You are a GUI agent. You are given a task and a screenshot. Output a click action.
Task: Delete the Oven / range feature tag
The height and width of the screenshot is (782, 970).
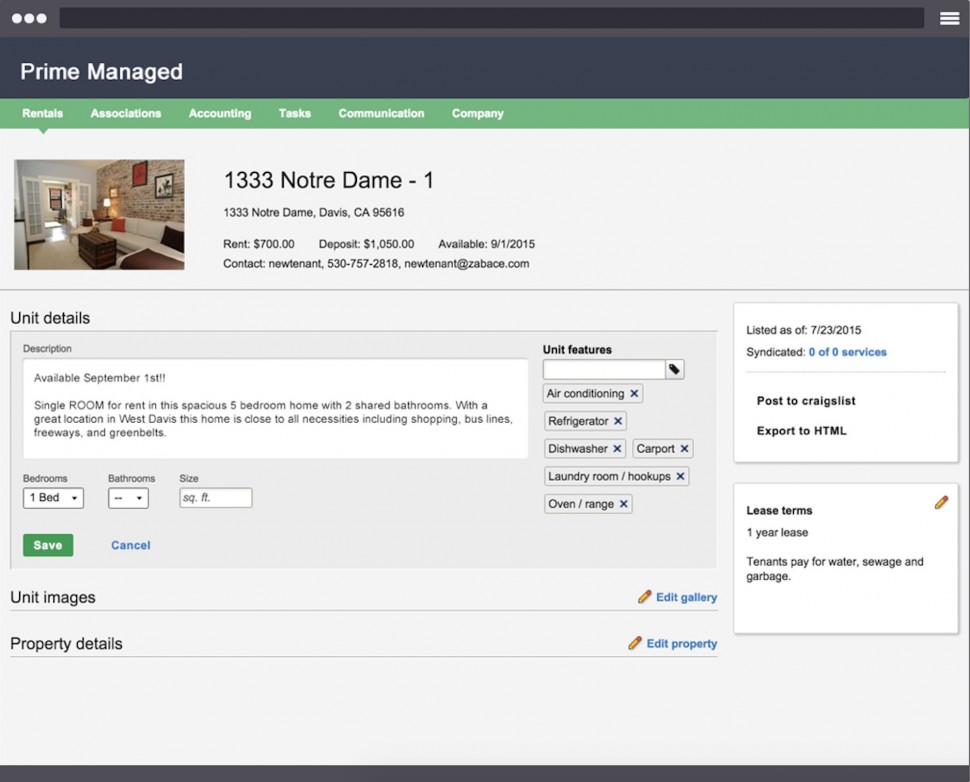(x=624, y=504)
